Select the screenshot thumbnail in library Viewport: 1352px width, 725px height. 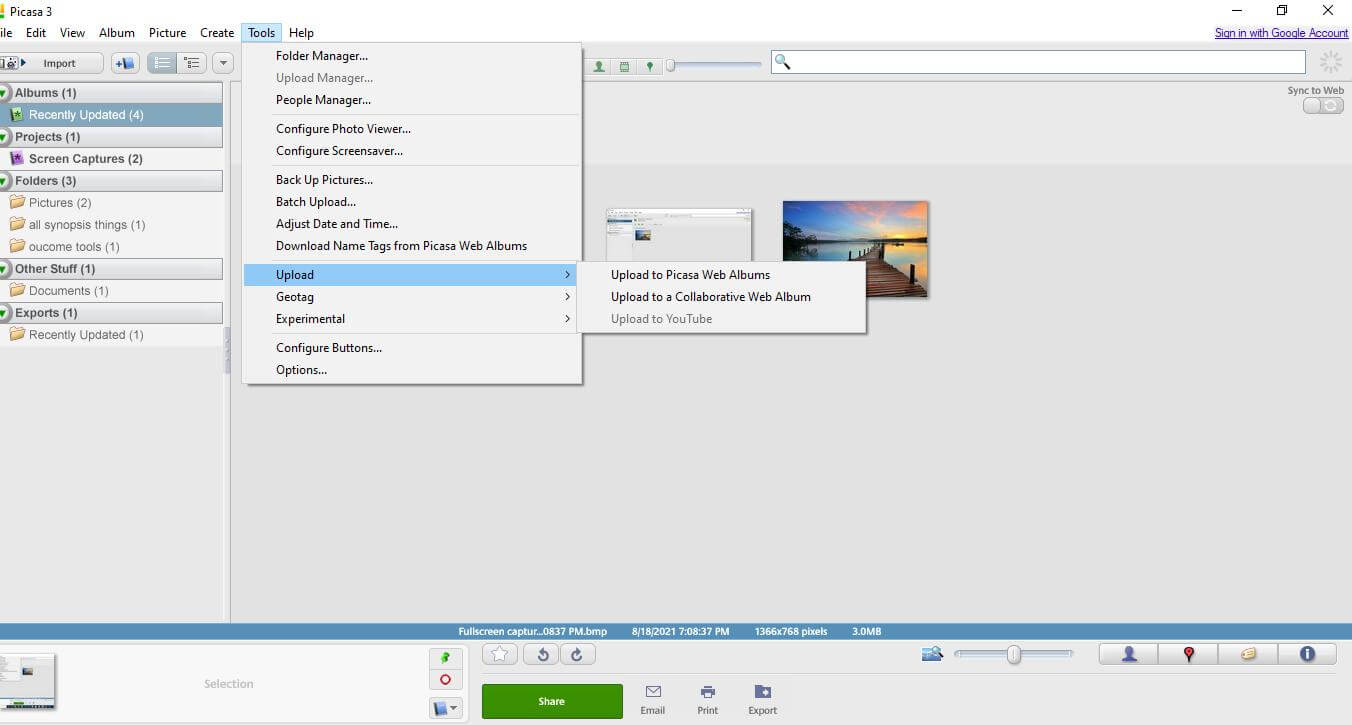coord(680,236)
